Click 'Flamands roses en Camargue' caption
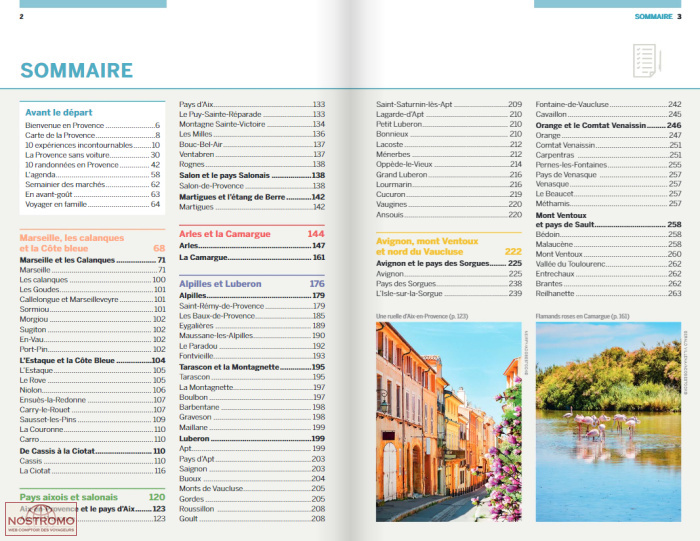The width and height of the screenshot is (700, 541). click(x=582, y=316)
